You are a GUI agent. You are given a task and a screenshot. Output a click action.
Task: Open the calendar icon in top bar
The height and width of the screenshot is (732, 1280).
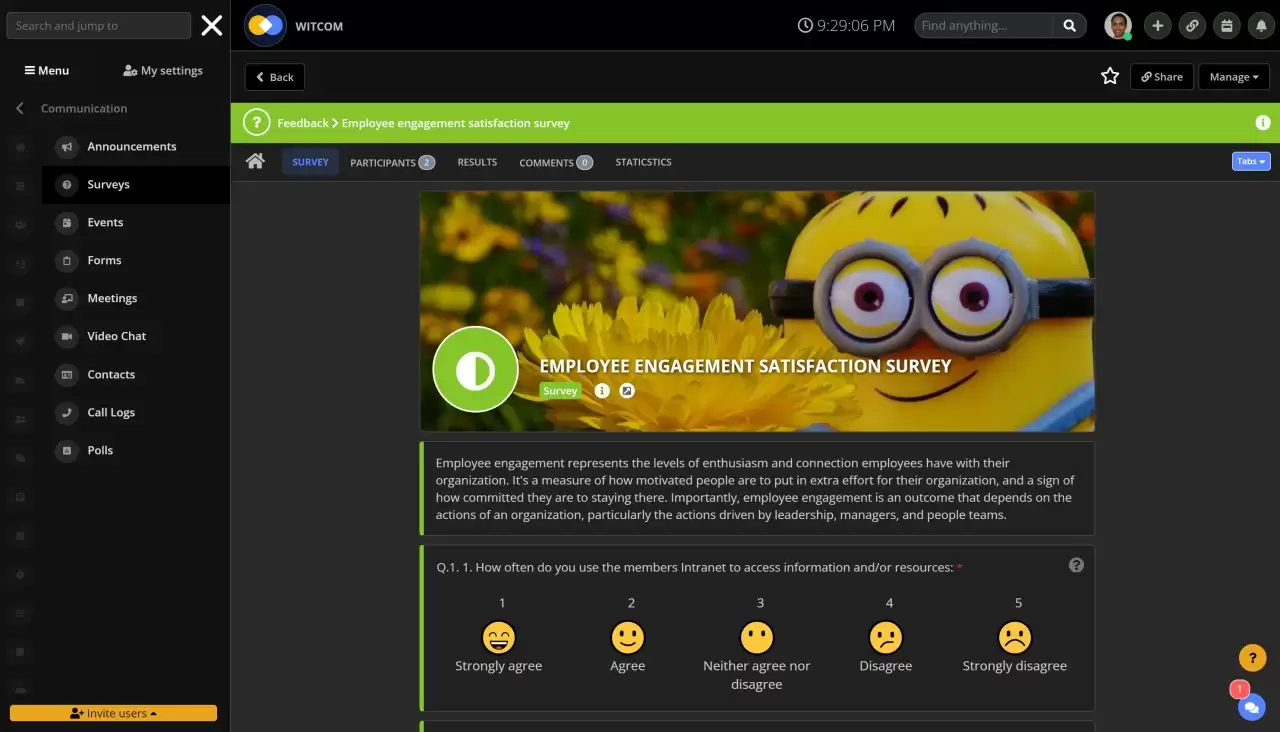[x=1227, y=26]
